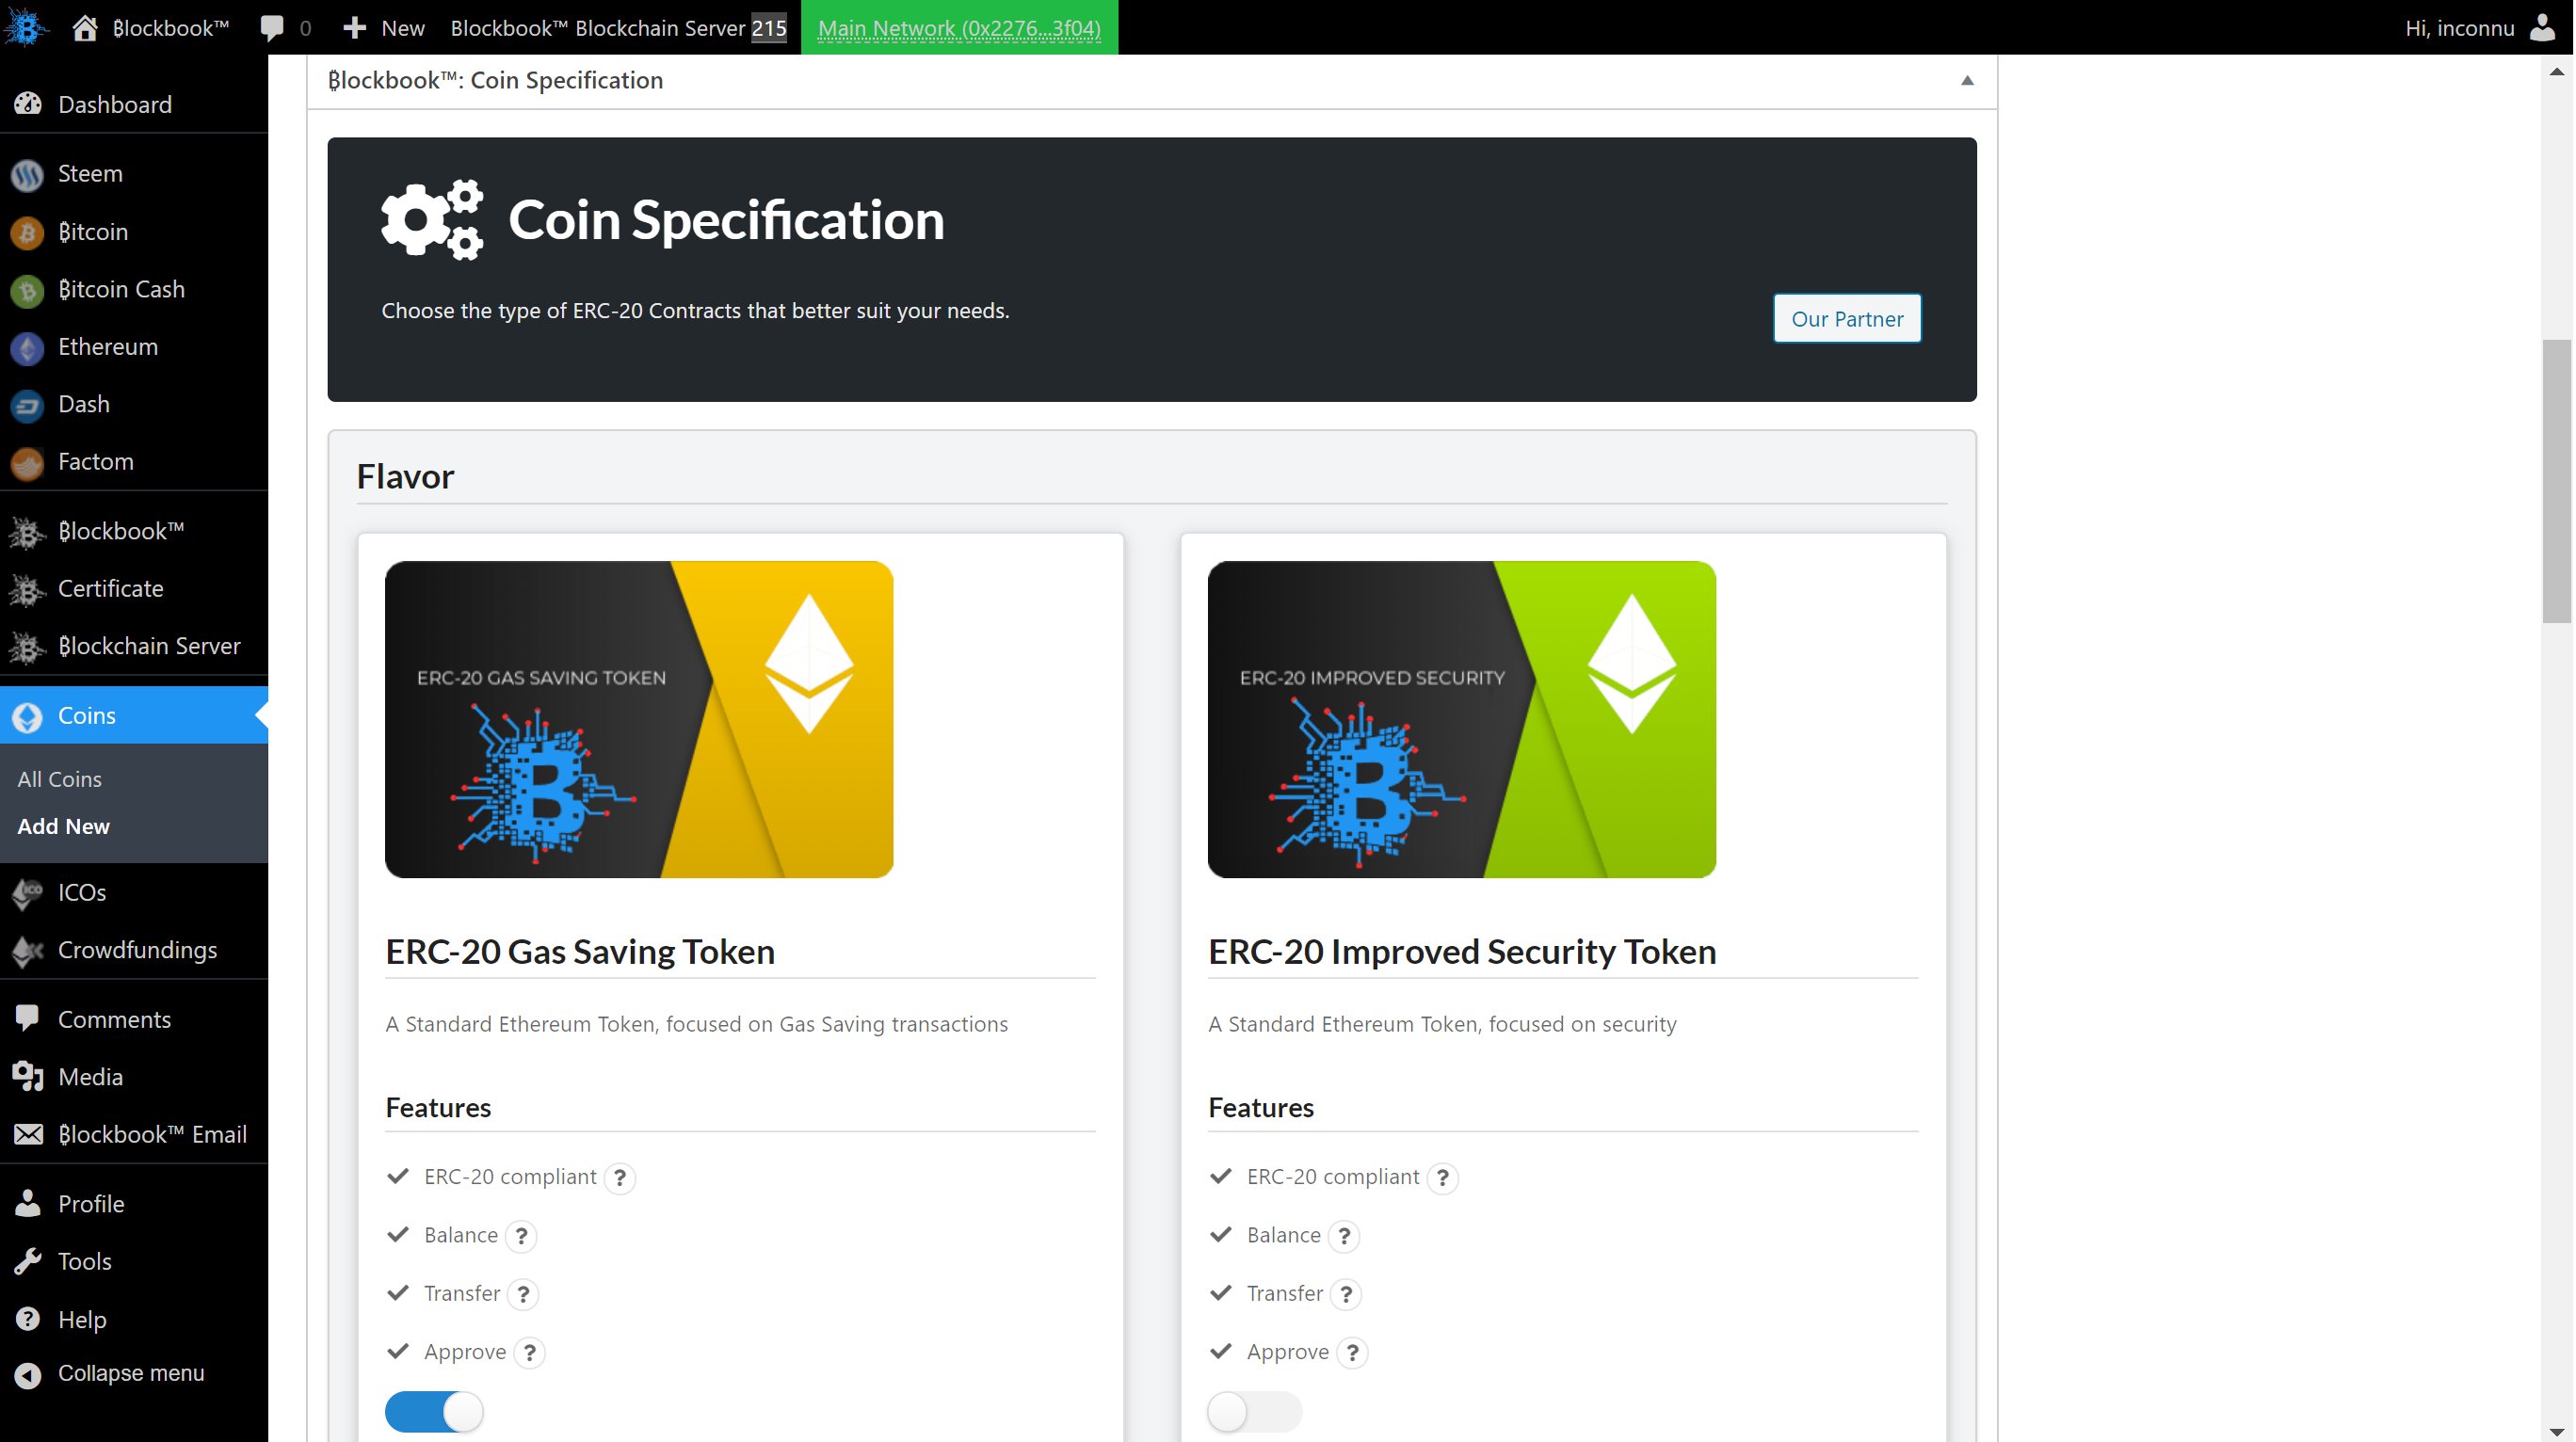This screenshot has width=2576, height=1442.
Task: Click the Help question mark icon in sidebar
Action: 28,1319
